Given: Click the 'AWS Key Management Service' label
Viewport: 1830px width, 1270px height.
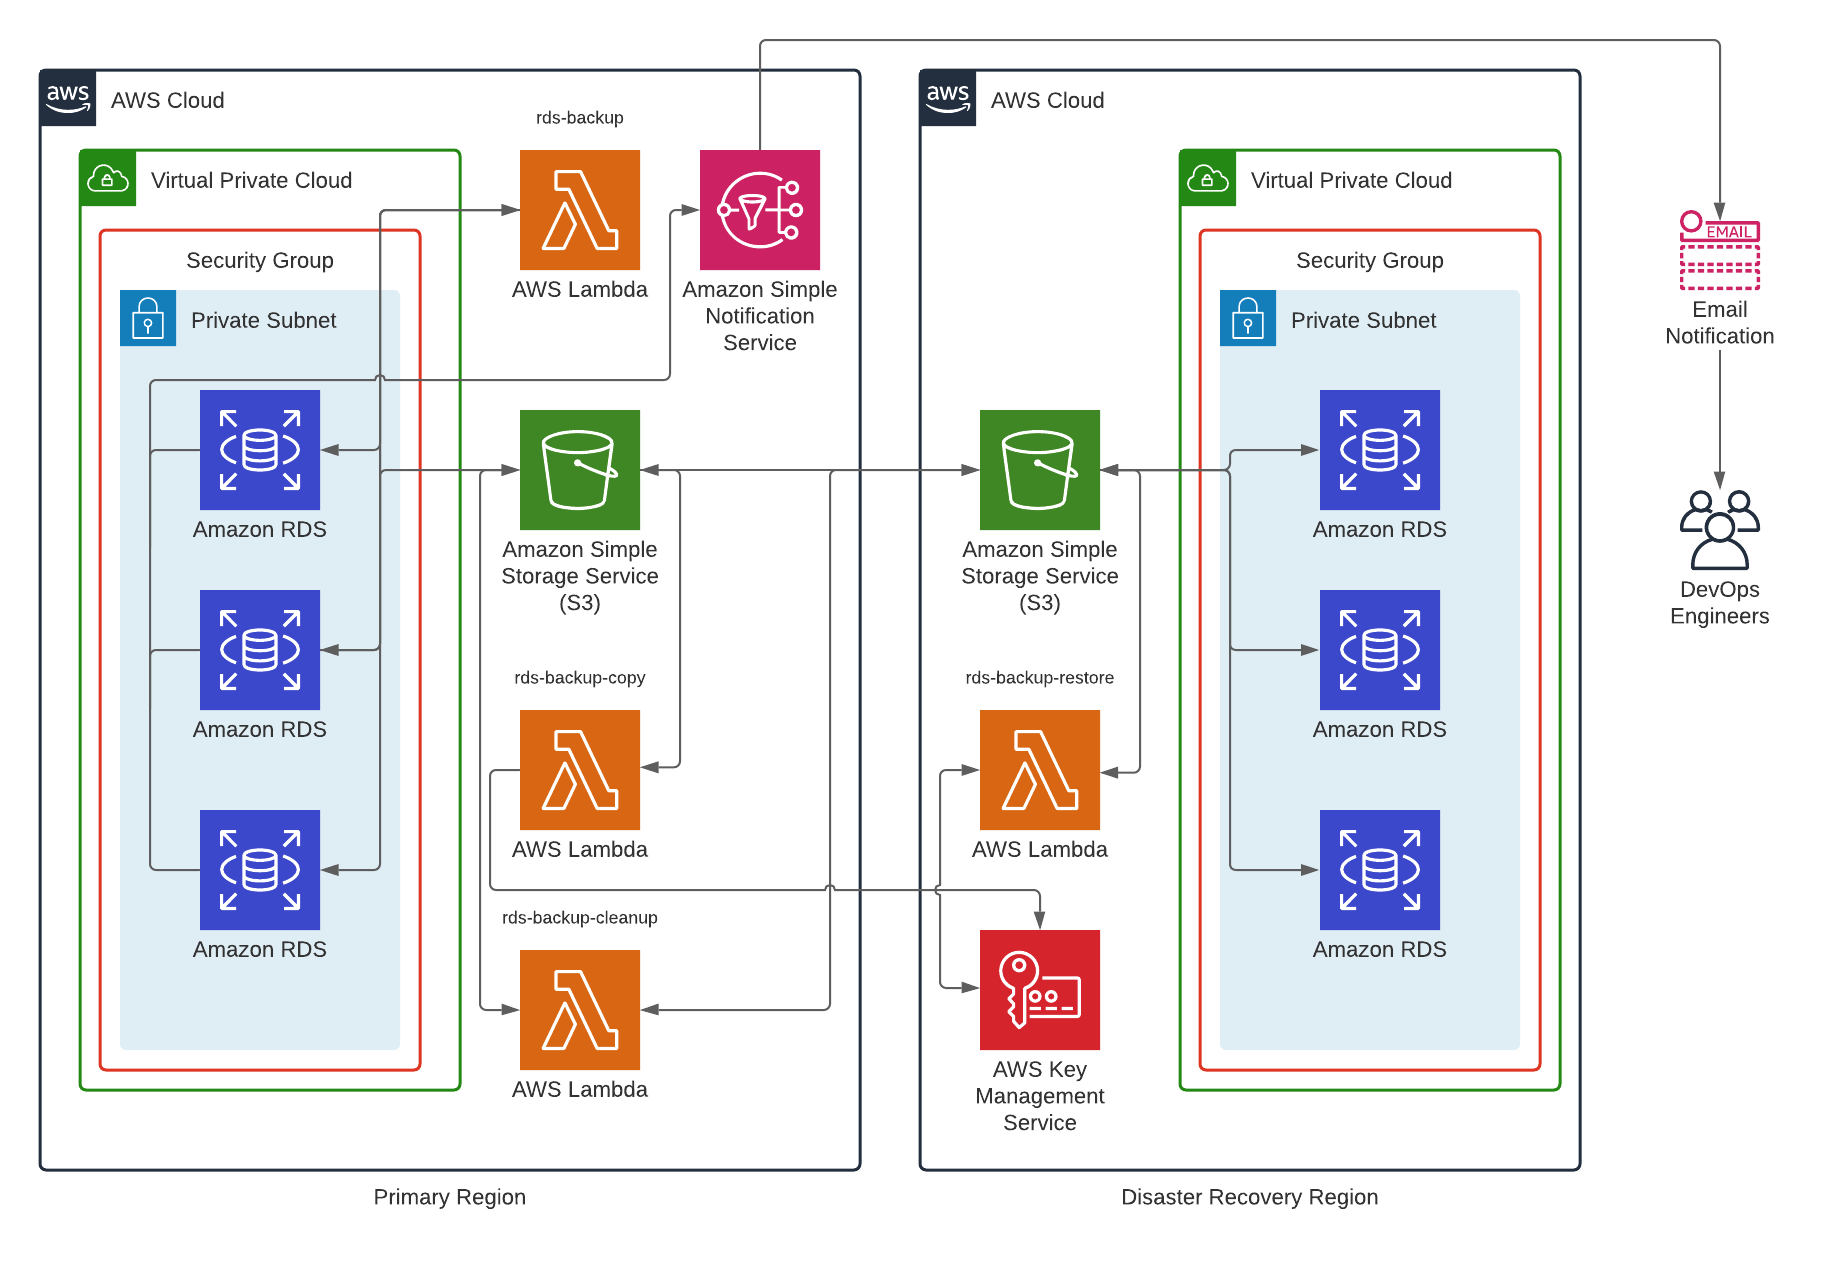Looking at the screenshot, I should pyautogui.click(x=1040, y=1096).
